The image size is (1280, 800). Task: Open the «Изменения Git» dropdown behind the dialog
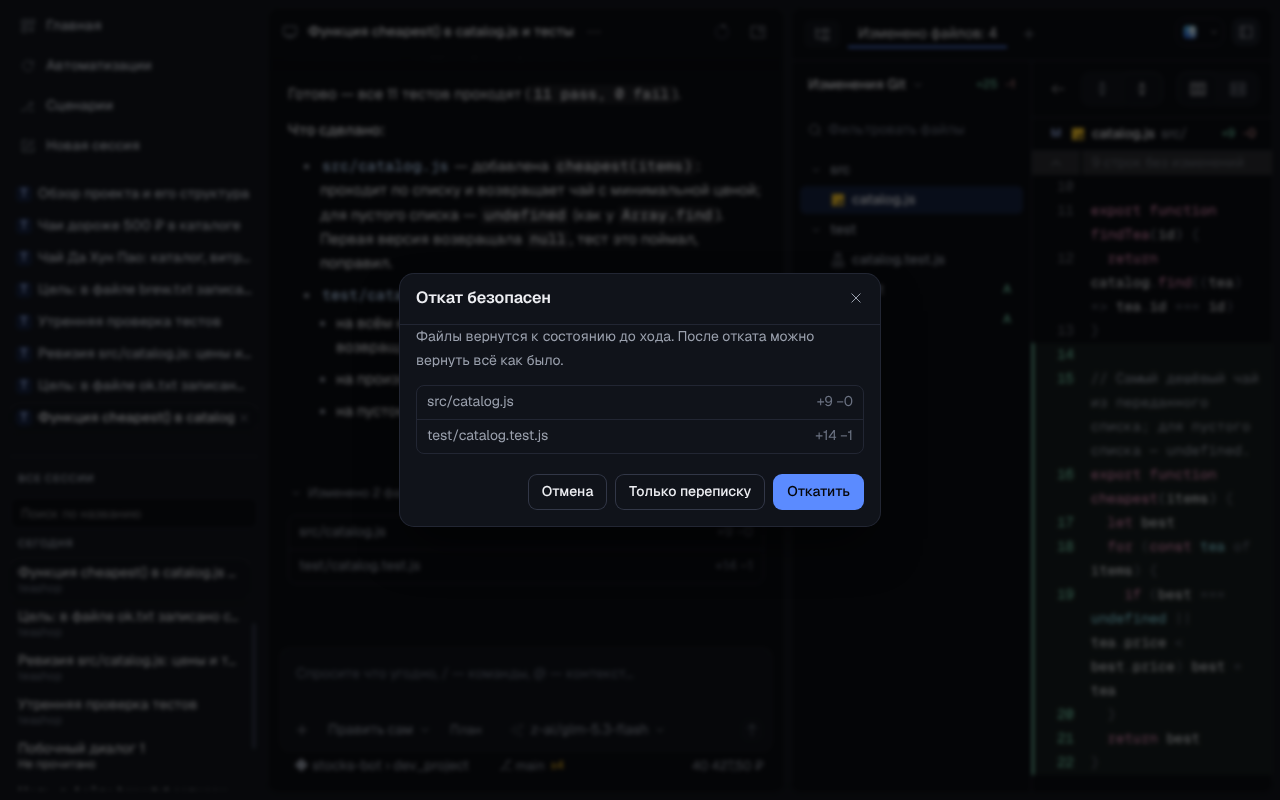coord(865,85)
